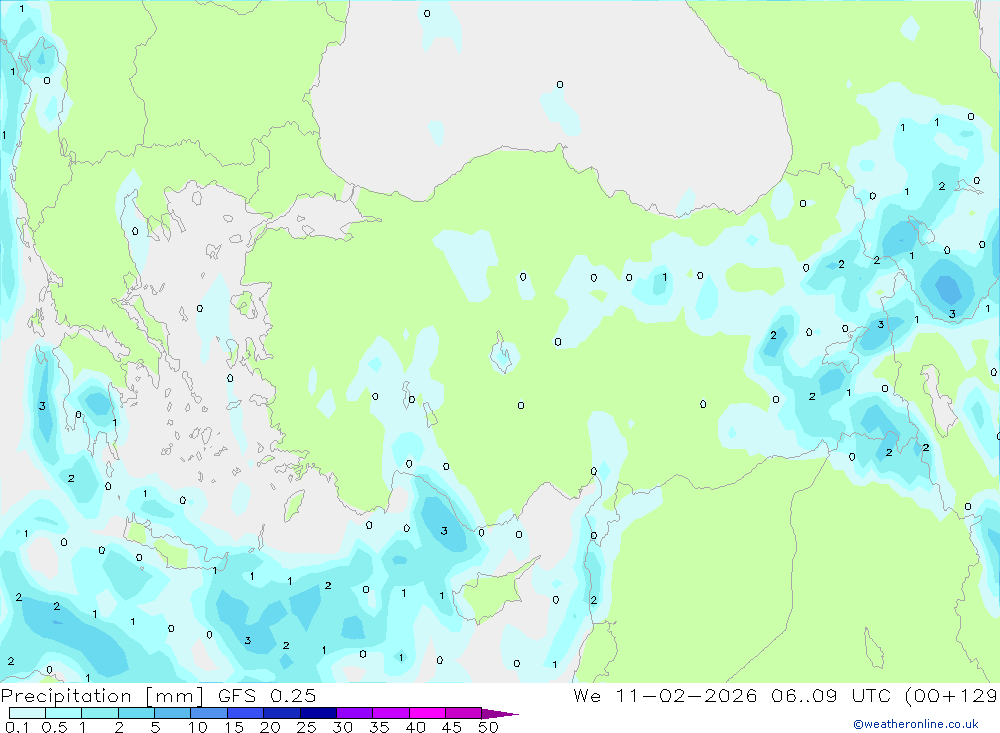Click the '0.5' legend scale label

[x=54, y=727]
